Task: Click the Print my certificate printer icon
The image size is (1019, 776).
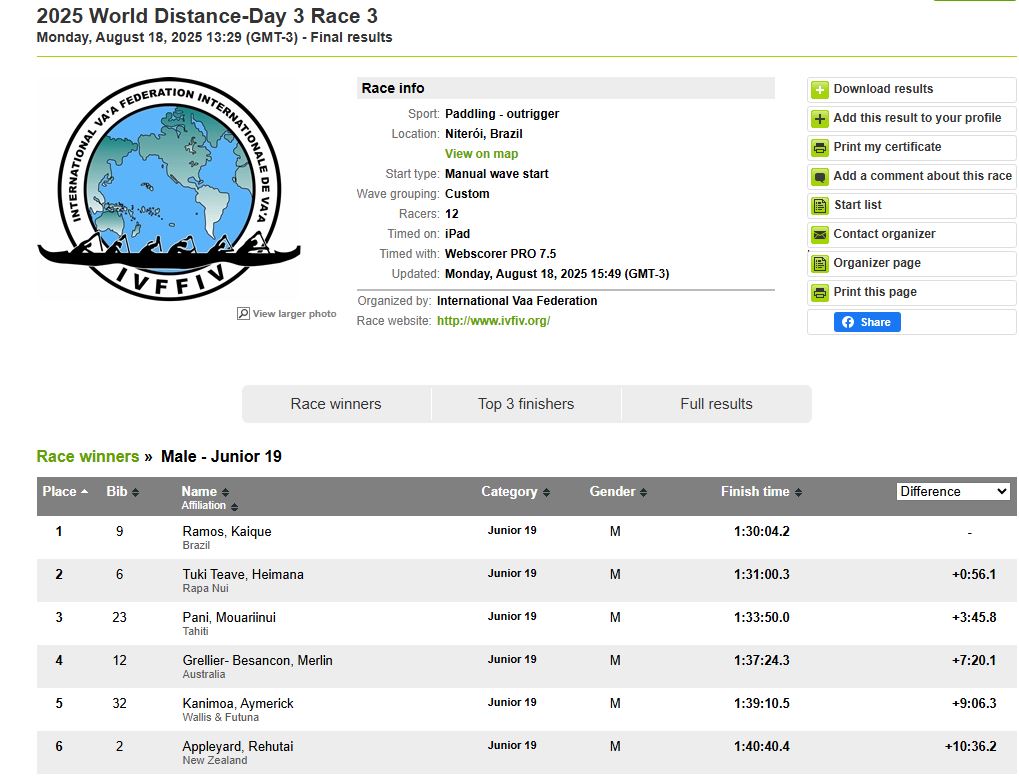Action: [x=819, y=148]
